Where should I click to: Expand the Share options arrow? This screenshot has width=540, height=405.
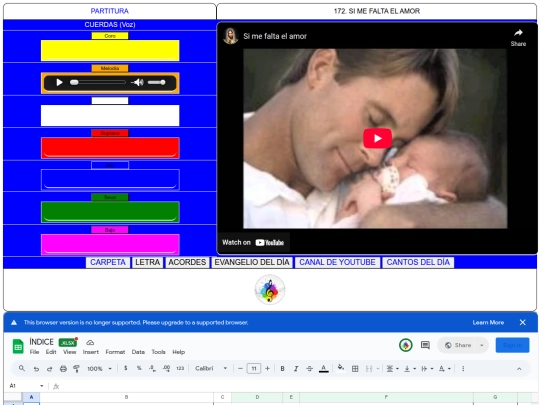(x=482, y=345)
